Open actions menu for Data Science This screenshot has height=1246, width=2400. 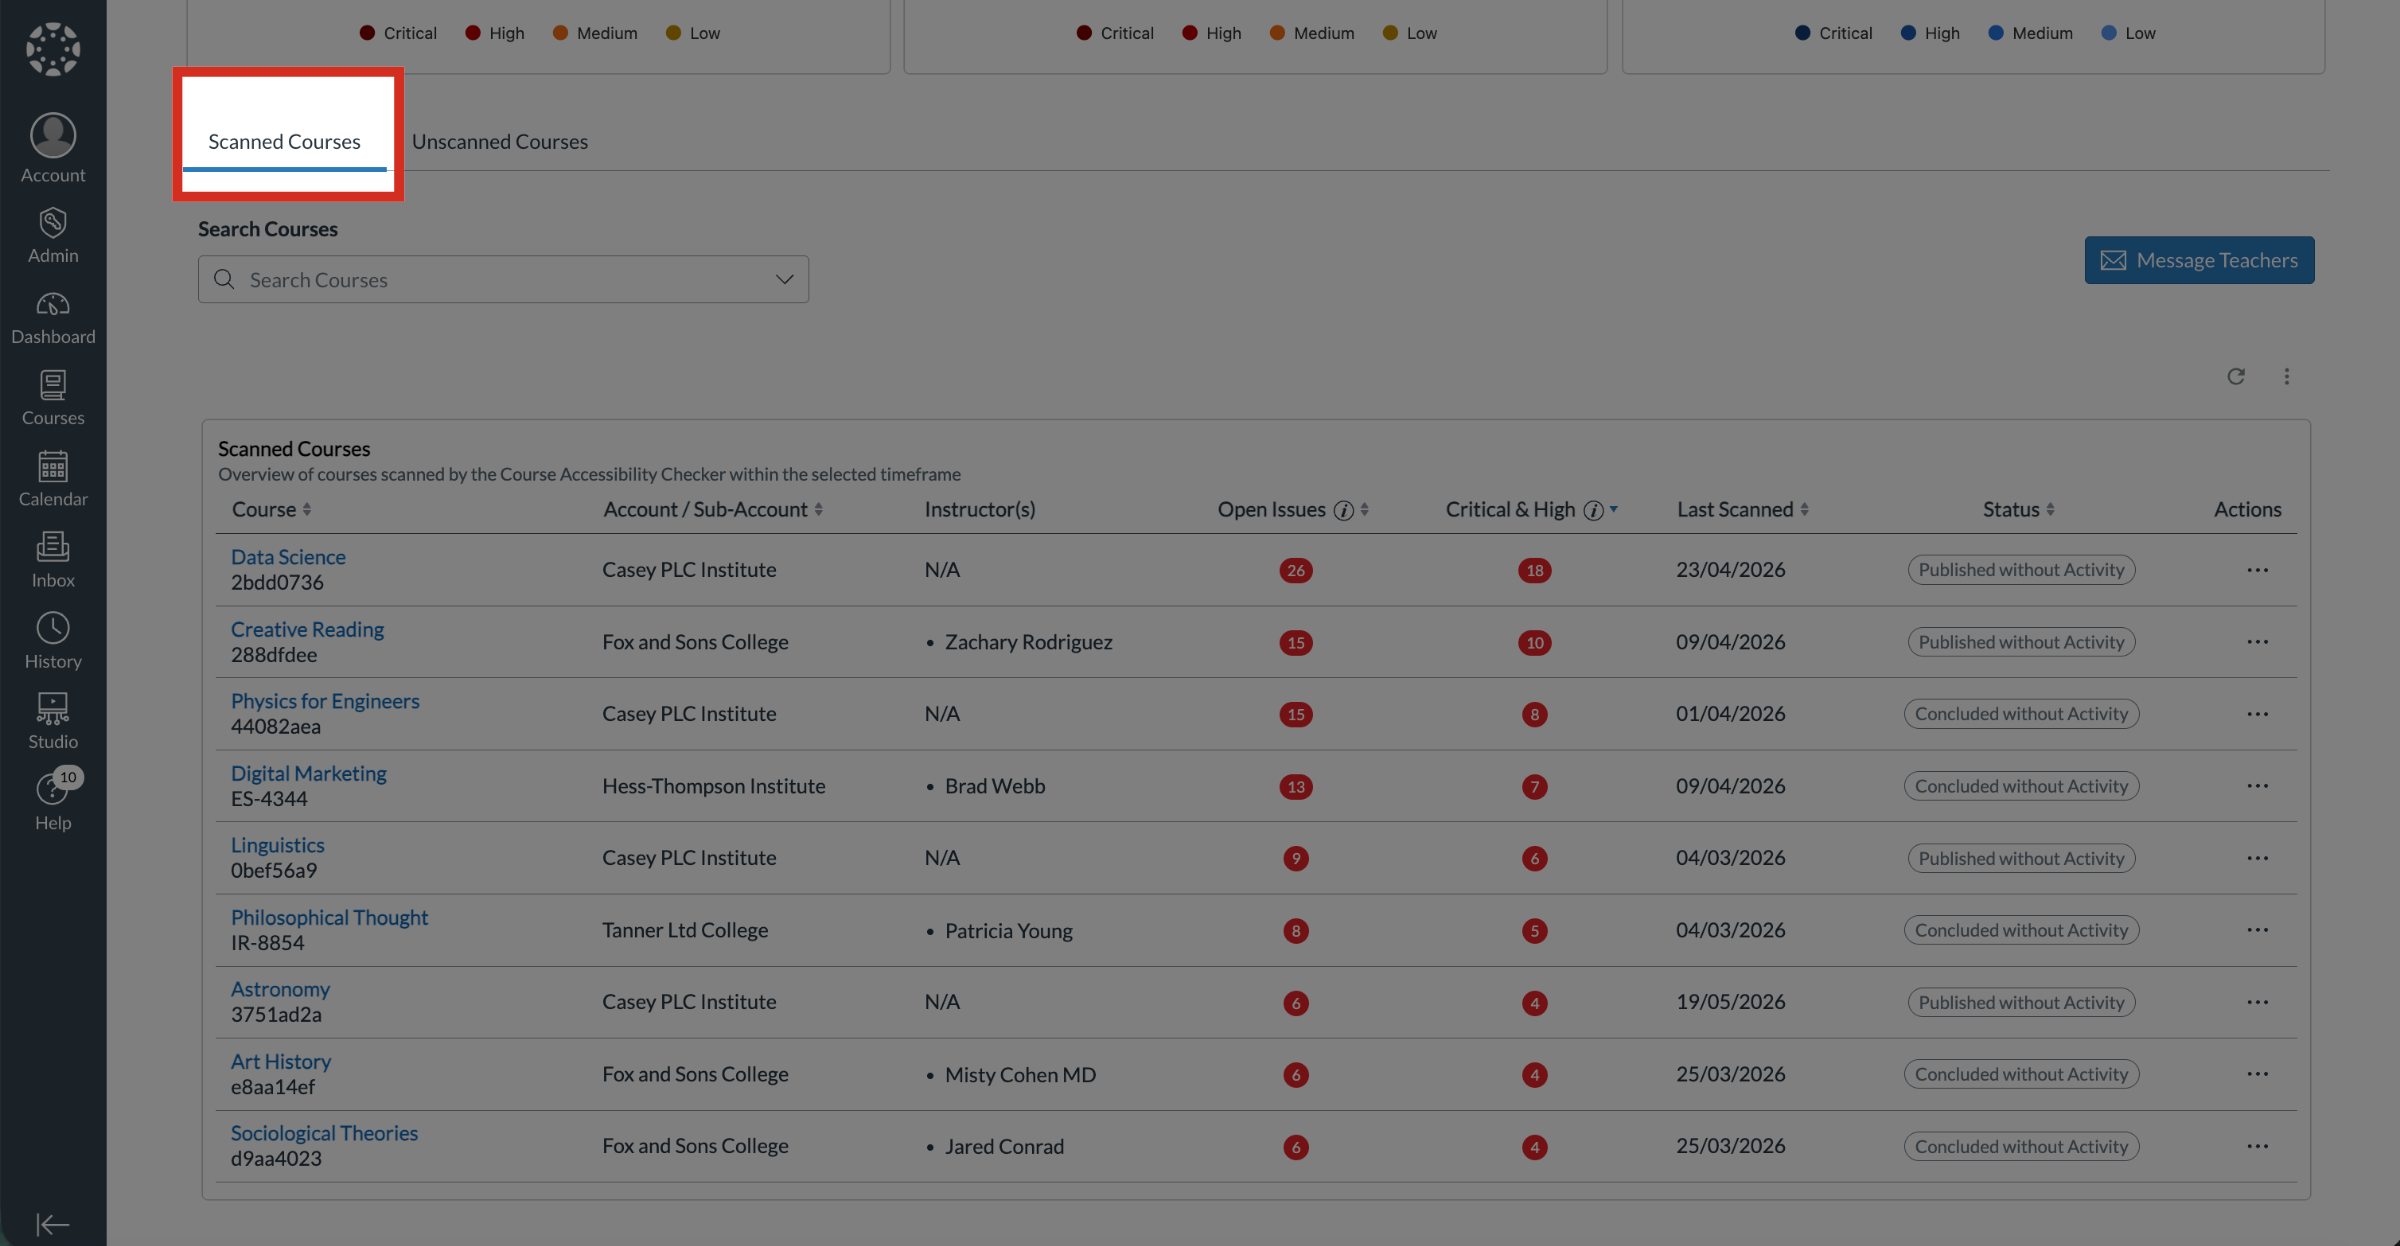pos(2257,570)
